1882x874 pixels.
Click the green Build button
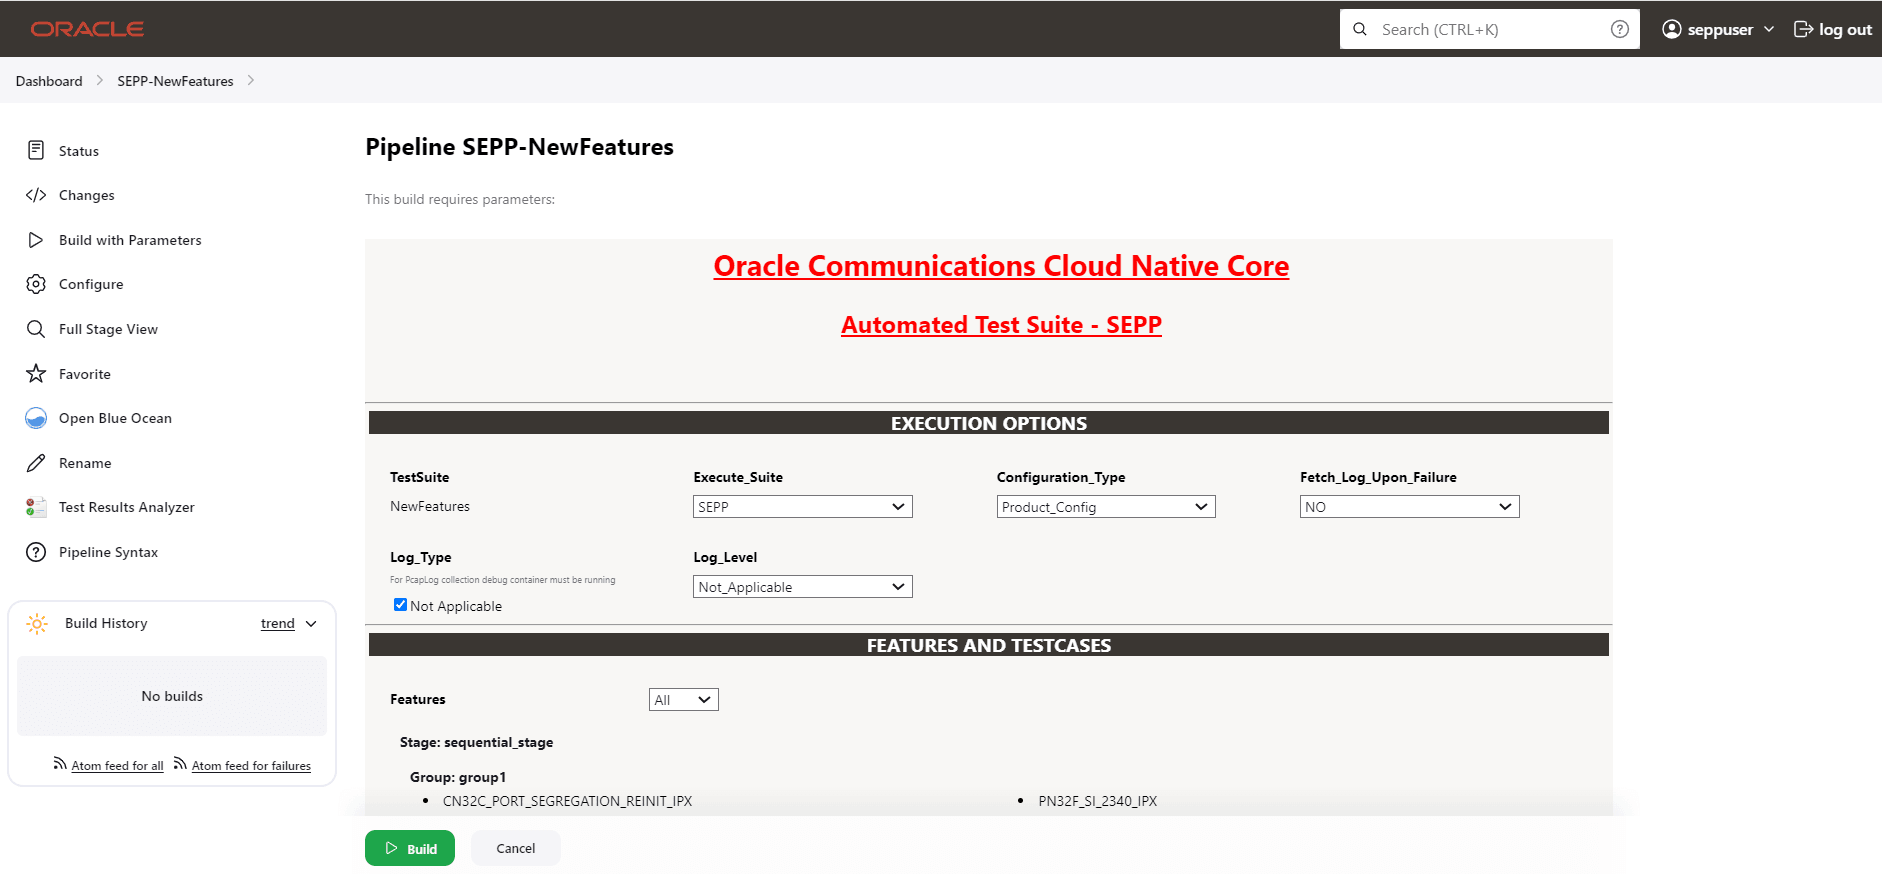pos(410,848)
